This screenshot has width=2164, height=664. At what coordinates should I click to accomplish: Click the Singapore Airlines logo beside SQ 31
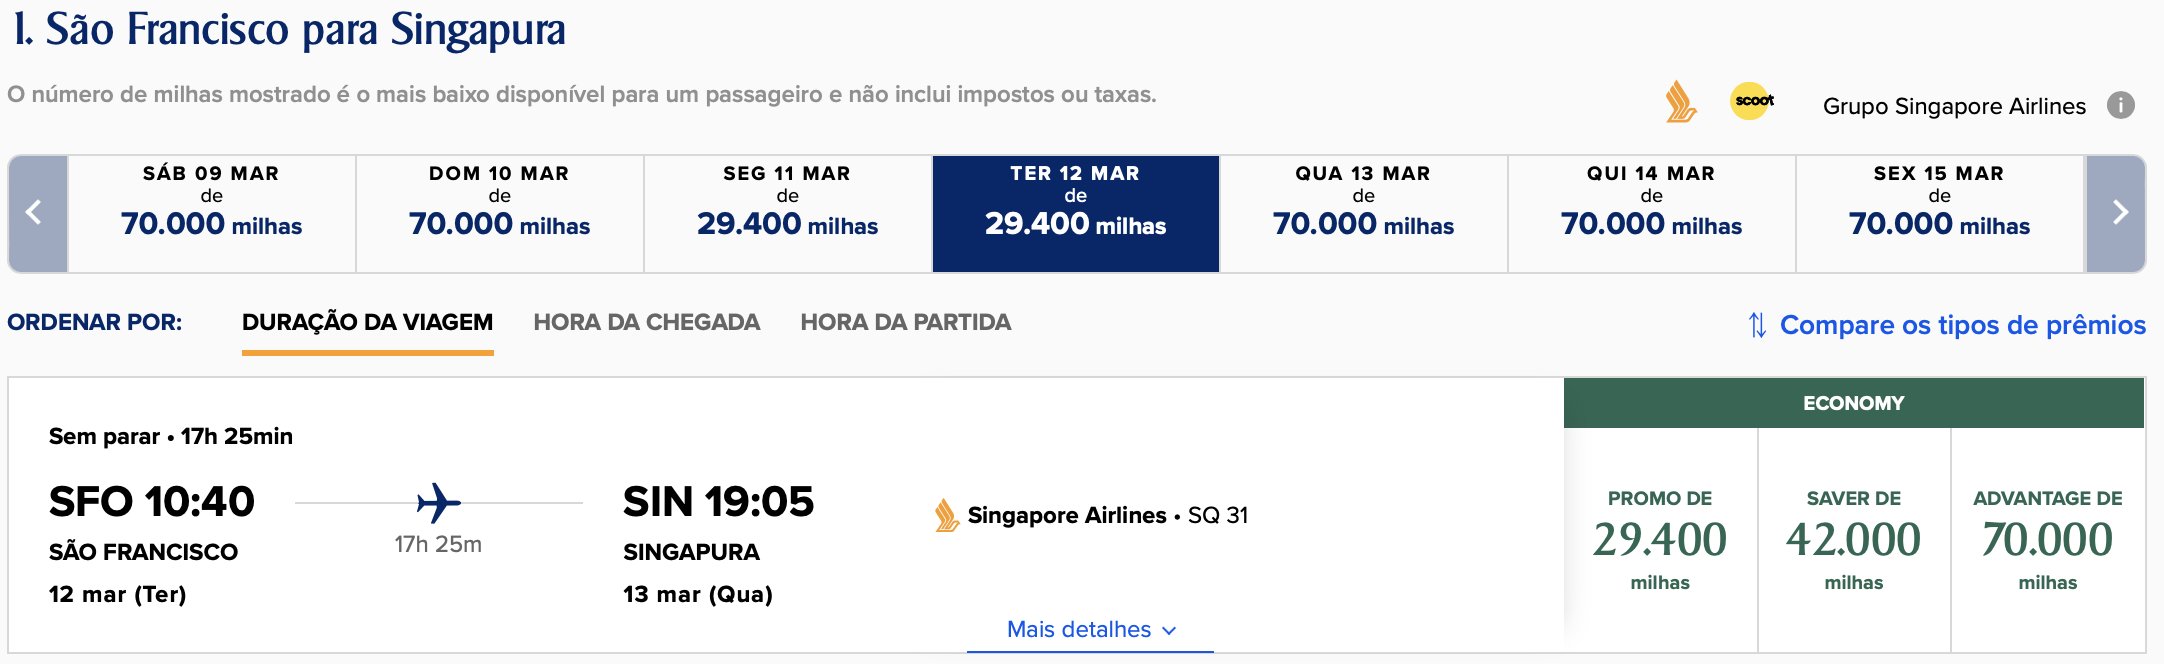tap(946, 515)
